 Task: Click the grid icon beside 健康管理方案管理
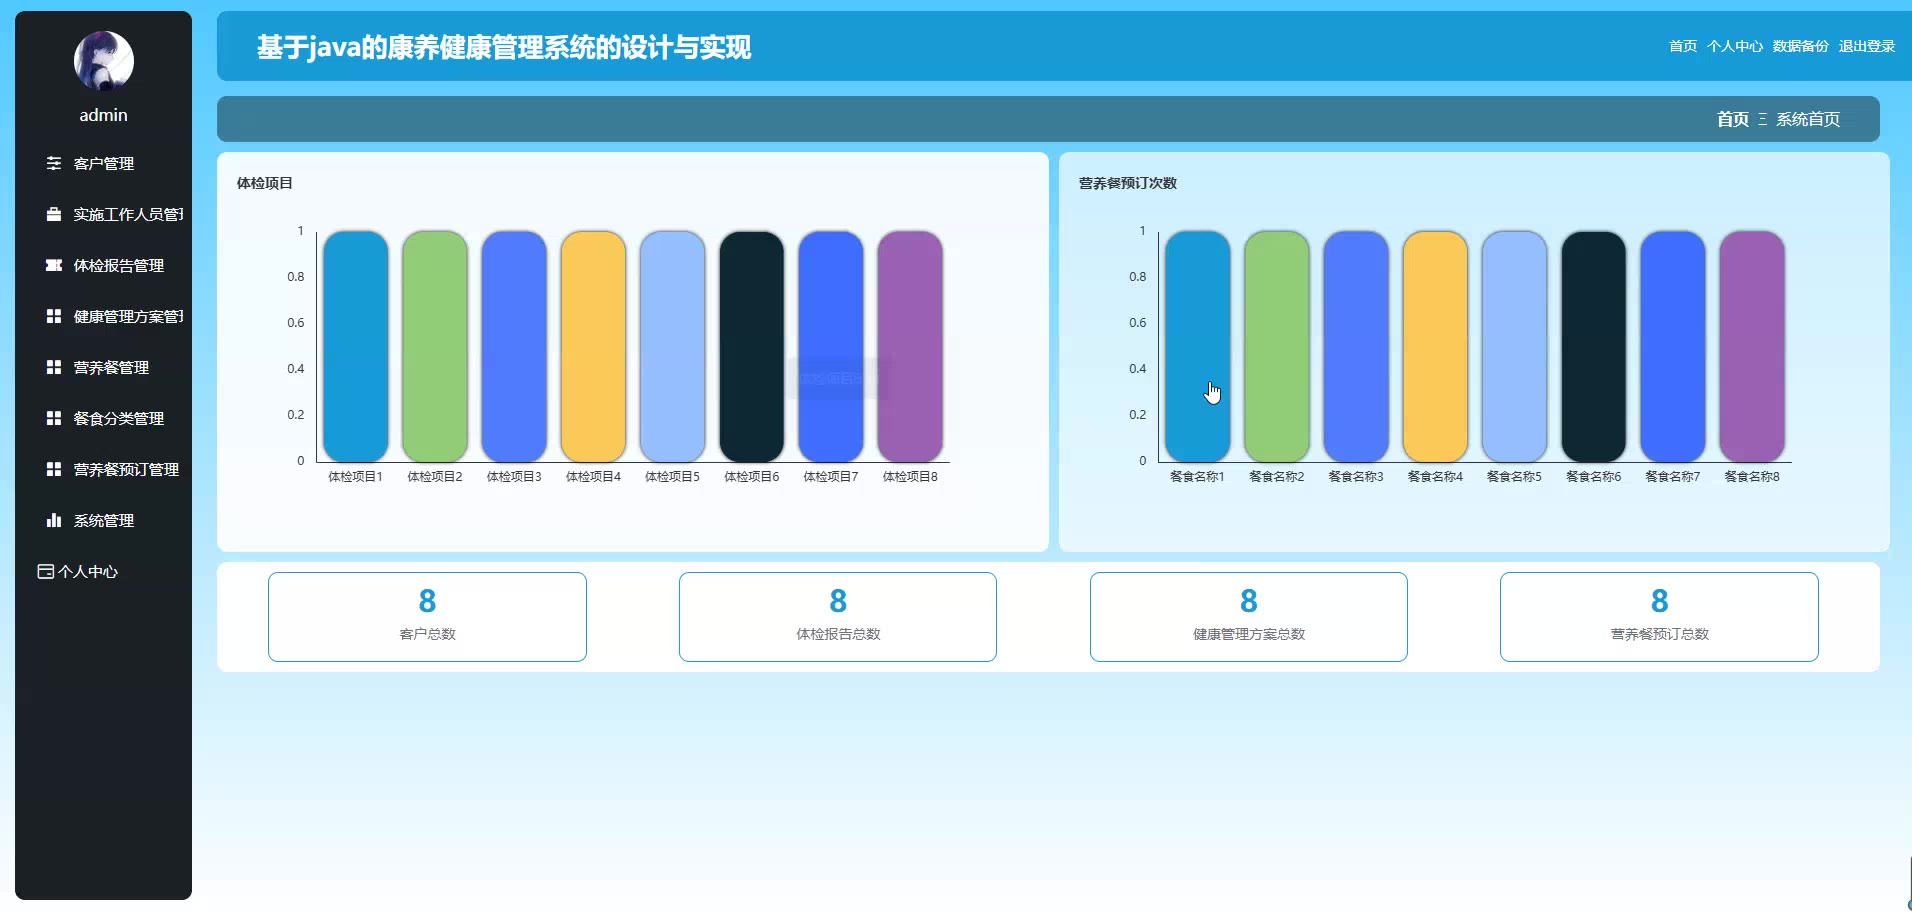coord(54,316)
